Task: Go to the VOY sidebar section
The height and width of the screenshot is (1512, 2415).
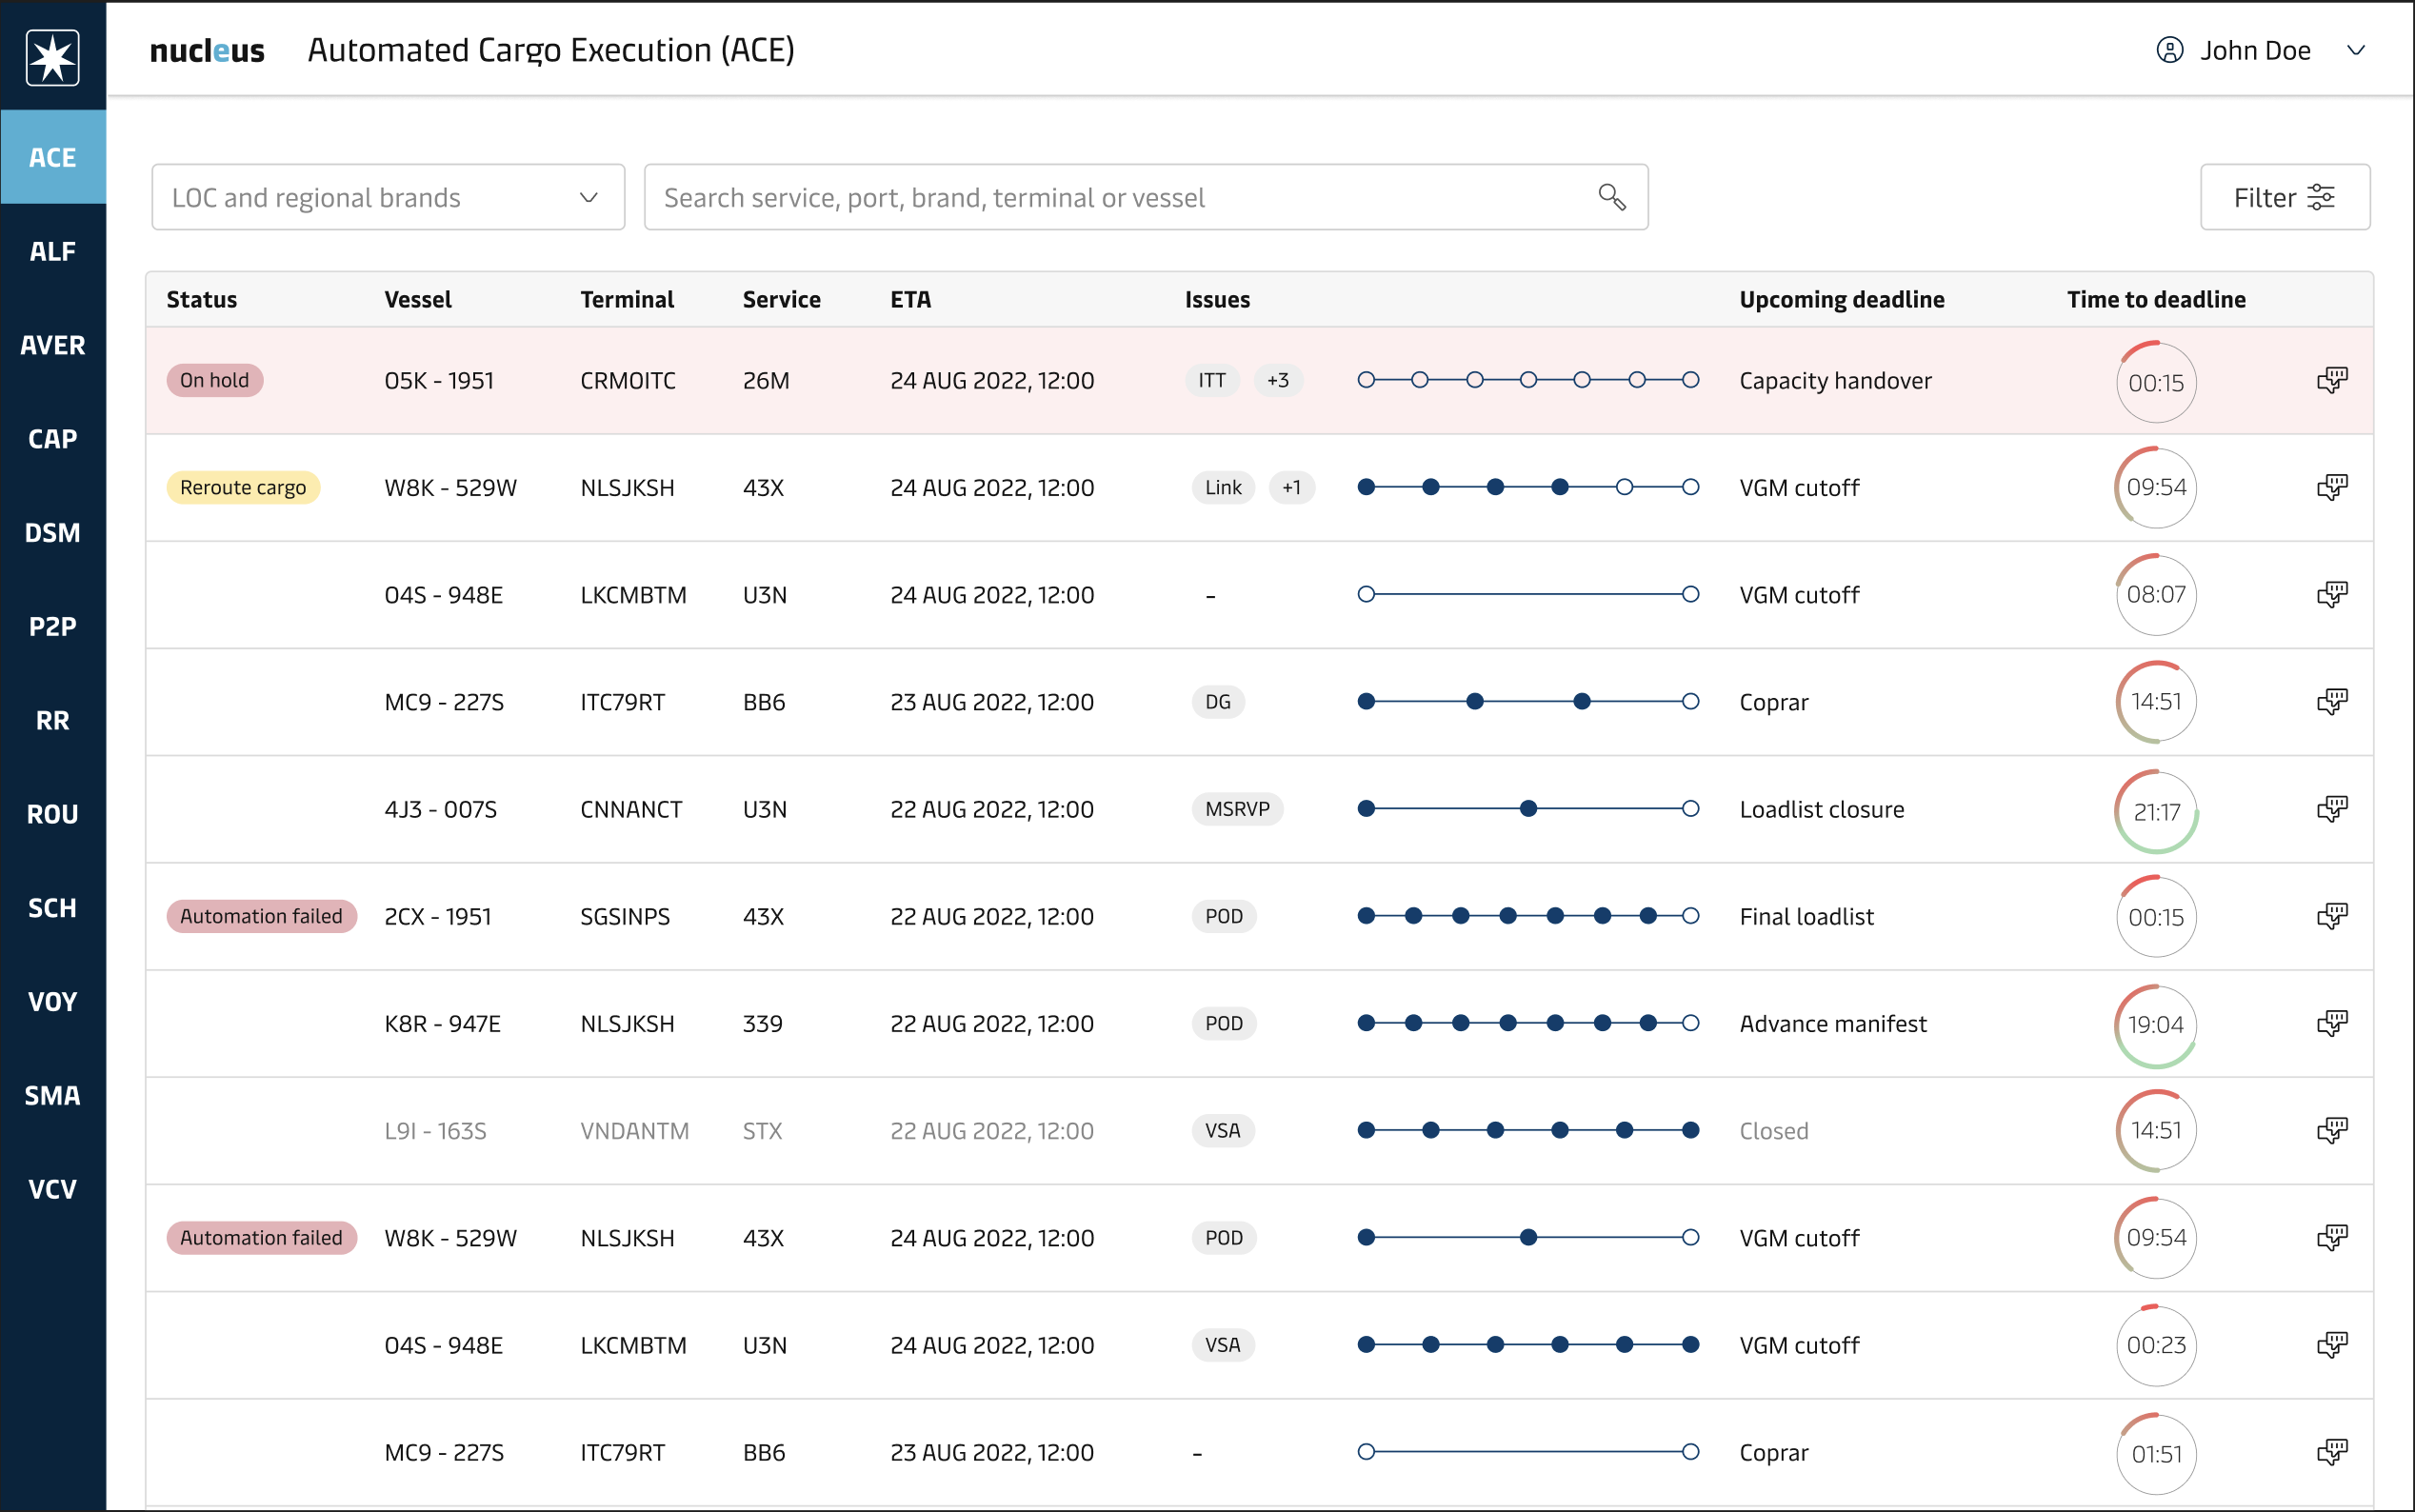Action: [53, 1001]
